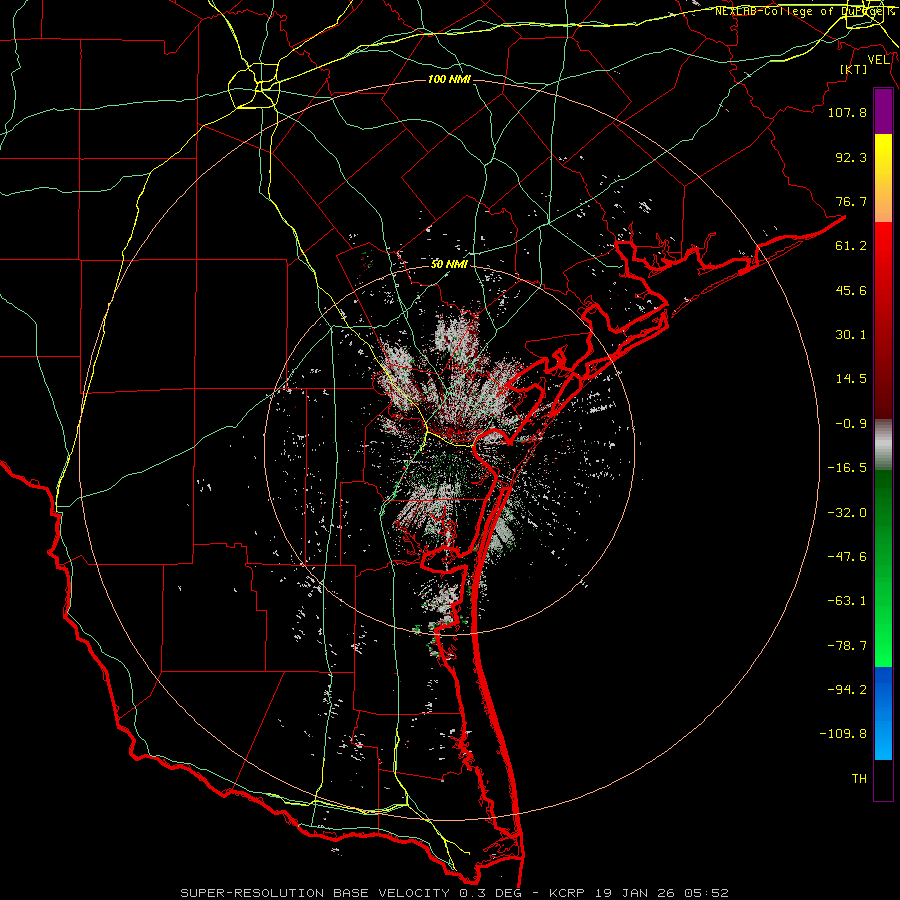Select the -47.6 legend value
This screenshot has height=900, width=900.
coord(847,557)
